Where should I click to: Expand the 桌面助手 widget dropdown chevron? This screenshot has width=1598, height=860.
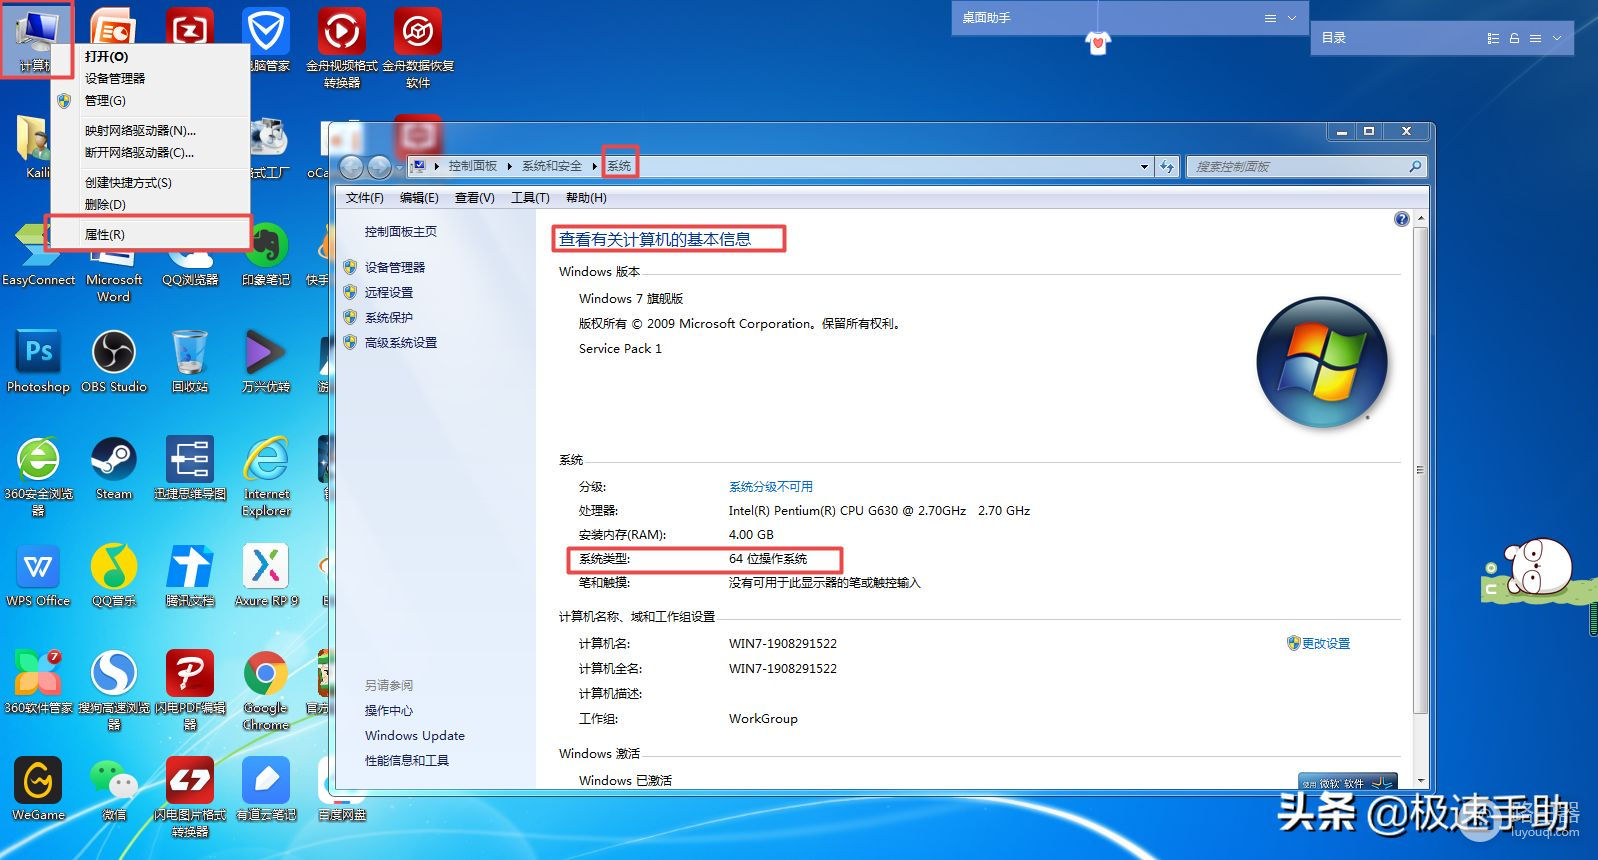pyautogui.click(x=1291, y=18)
